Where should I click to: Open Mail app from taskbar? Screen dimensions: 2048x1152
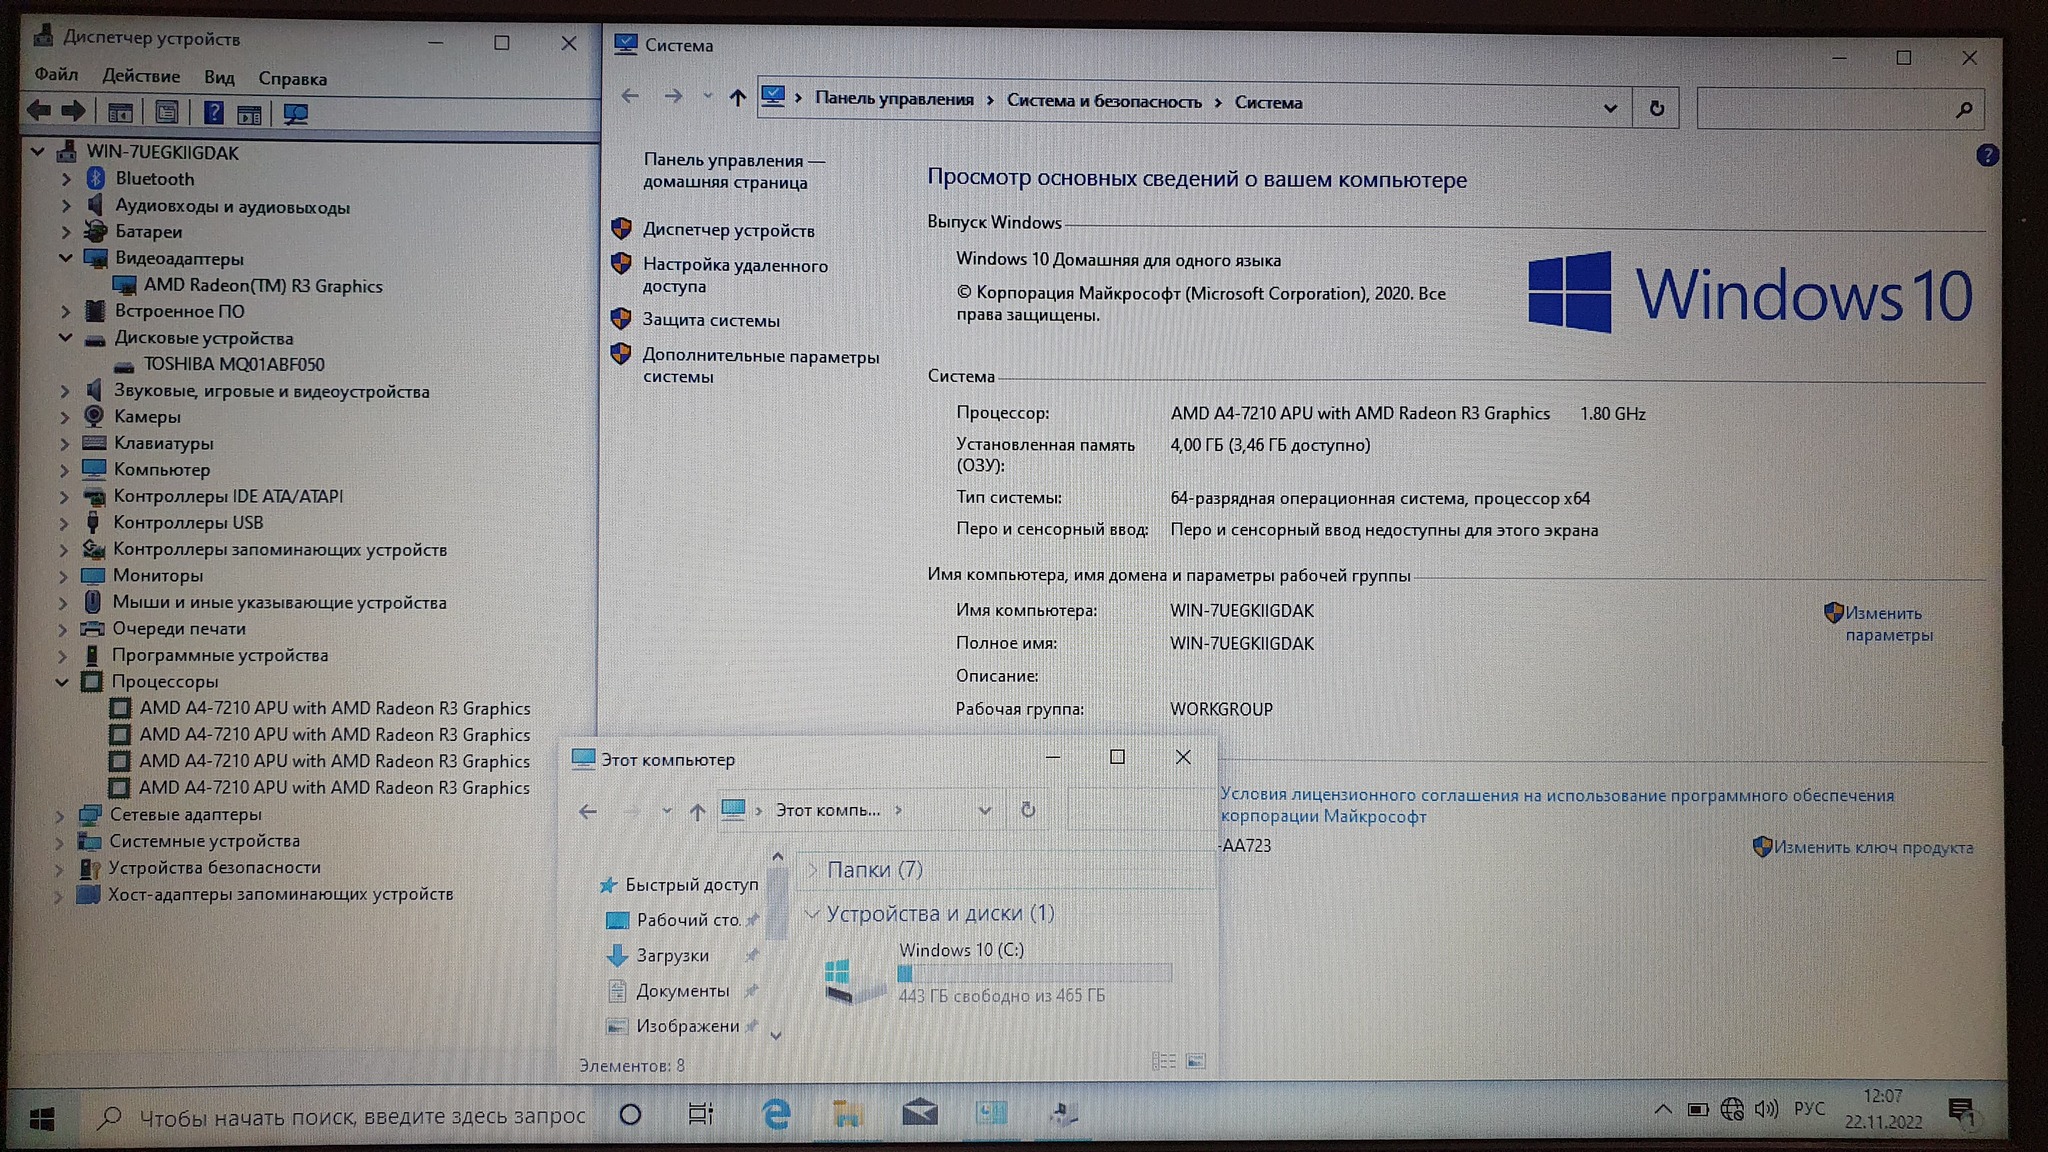click(x=919, y=1112)
